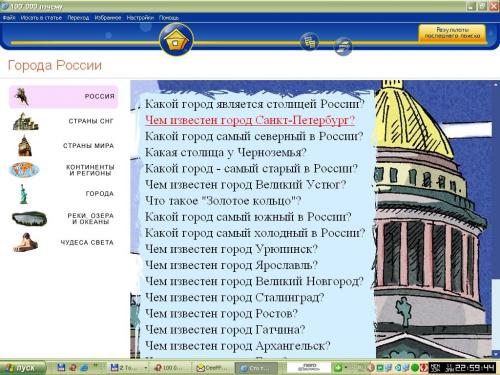Screen dimensions: 500x375
Task: Select the Реки, озера и океаны lake icon
Action: tap(29, 219)
